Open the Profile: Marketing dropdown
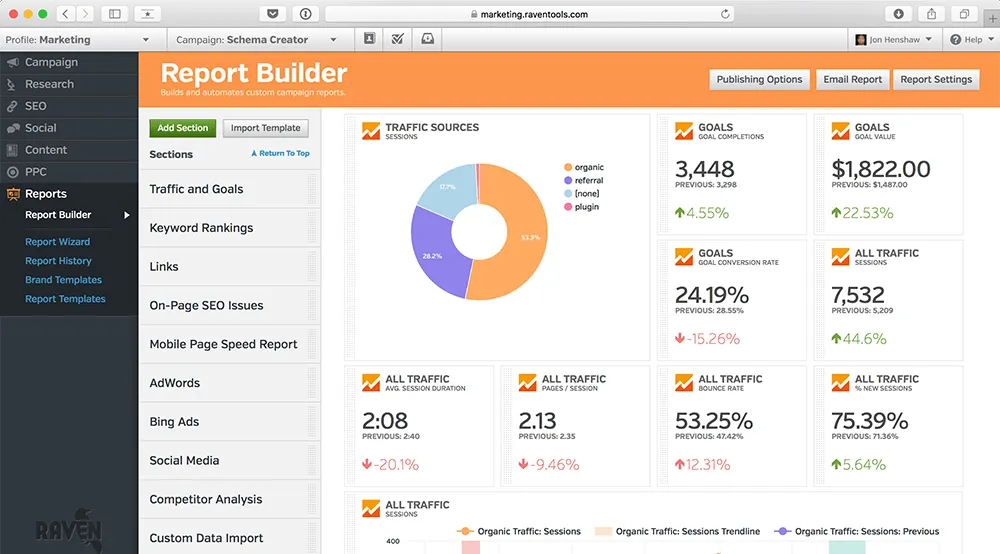1000x554 pixels. point(78,40)
